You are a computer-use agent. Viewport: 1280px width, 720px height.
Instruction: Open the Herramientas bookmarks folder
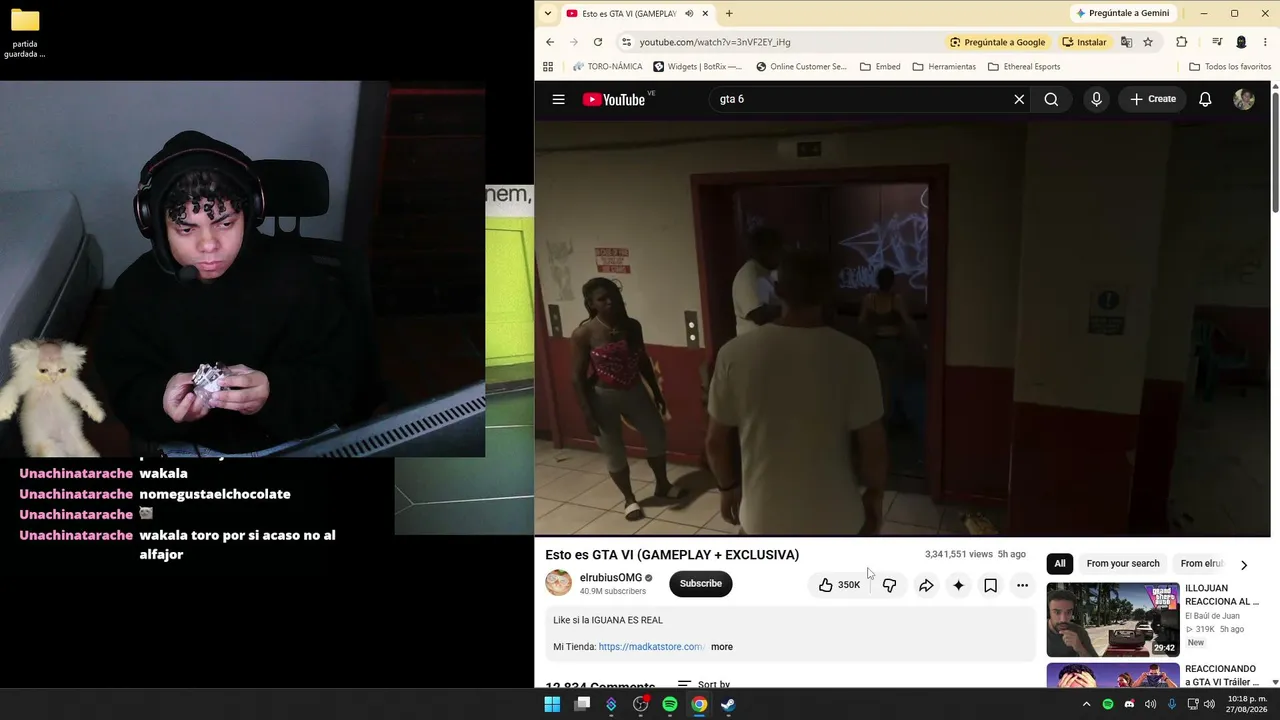click(944, 67)
